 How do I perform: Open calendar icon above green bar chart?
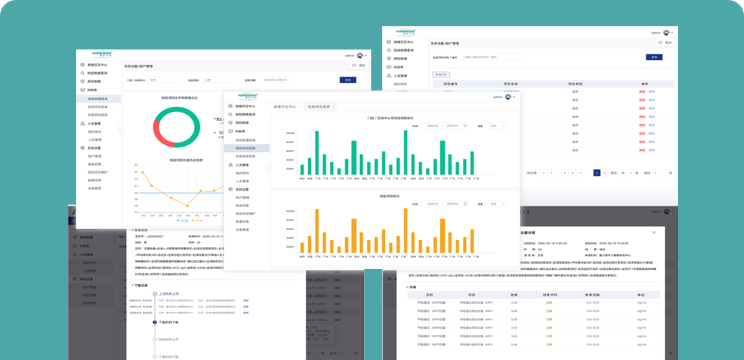(465, 126)
